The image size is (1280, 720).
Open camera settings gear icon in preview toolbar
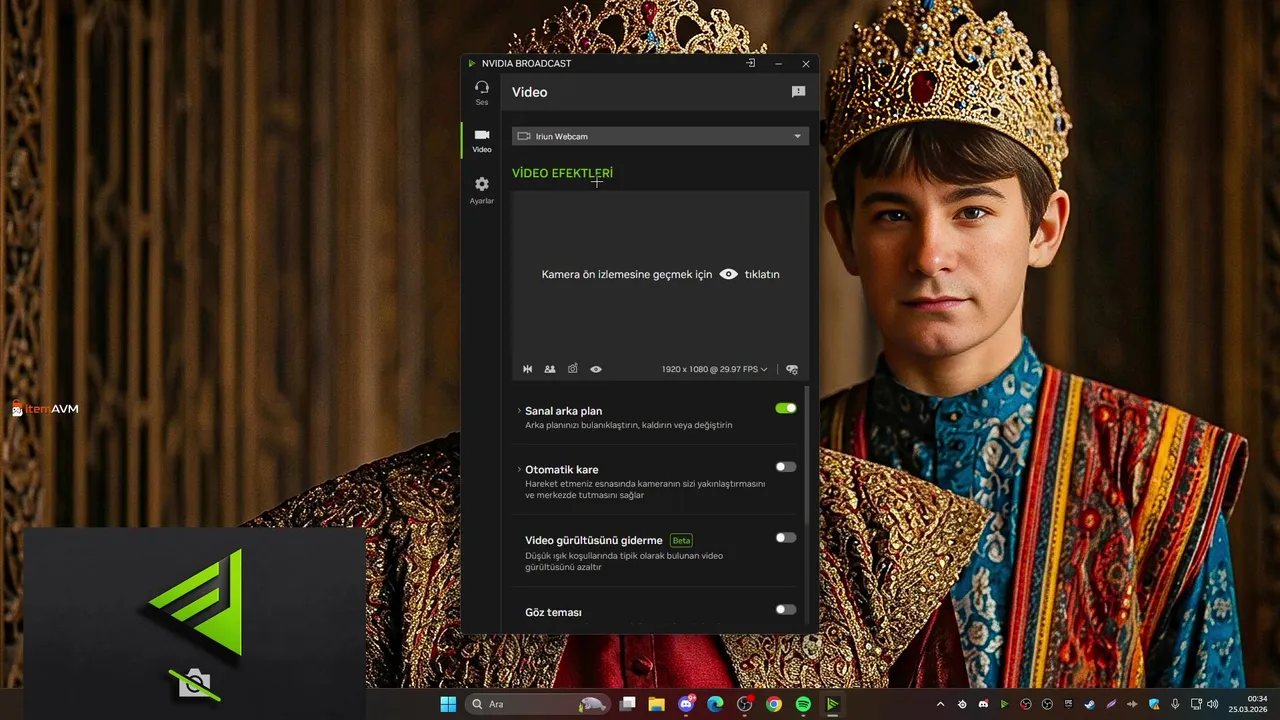pyautogui.click(x=792, y=369)
